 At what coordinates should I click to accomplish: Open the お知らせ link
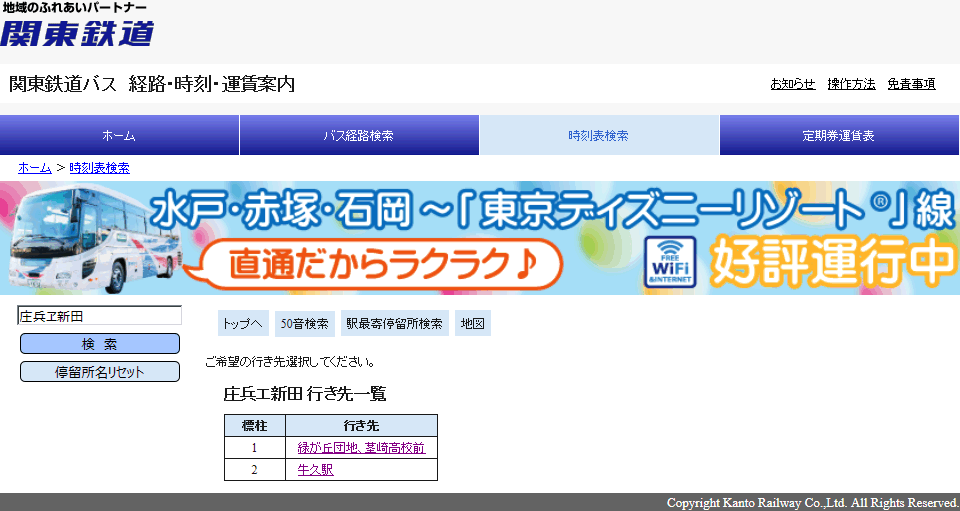tap(792, 84)
